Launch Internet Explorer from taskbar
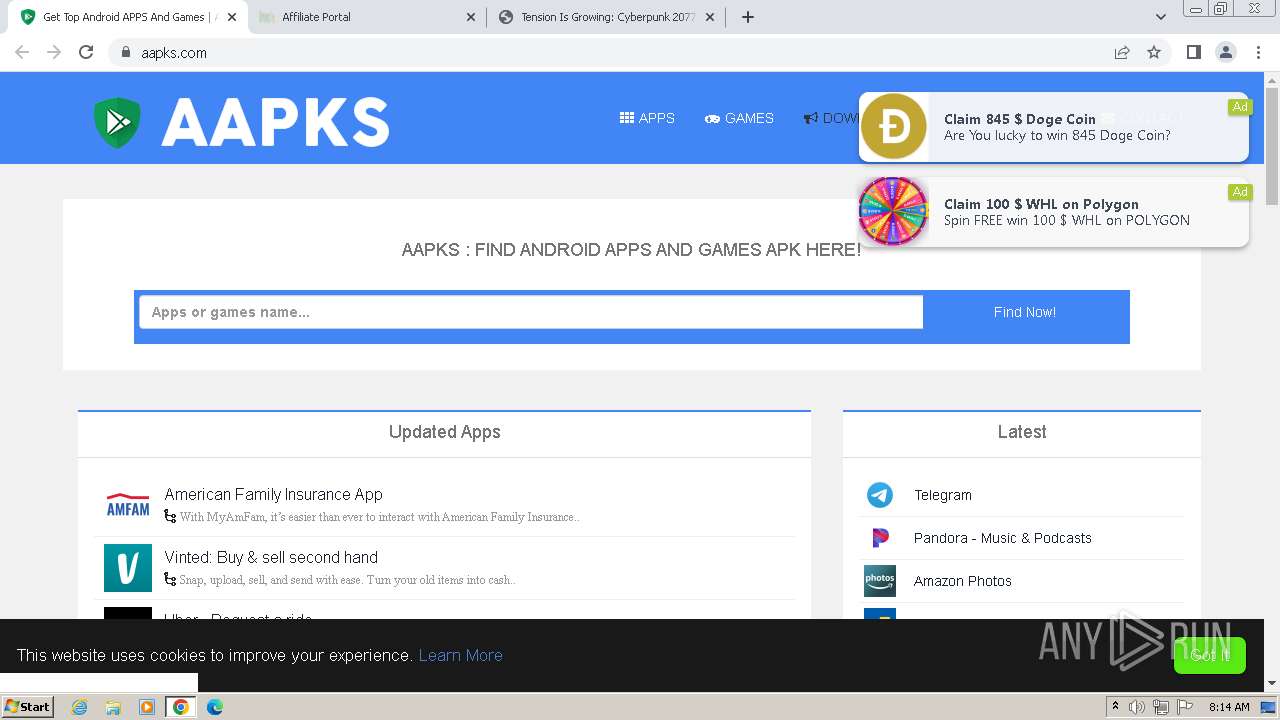The height and width of the screenshot is (720, 1280). 79,707
